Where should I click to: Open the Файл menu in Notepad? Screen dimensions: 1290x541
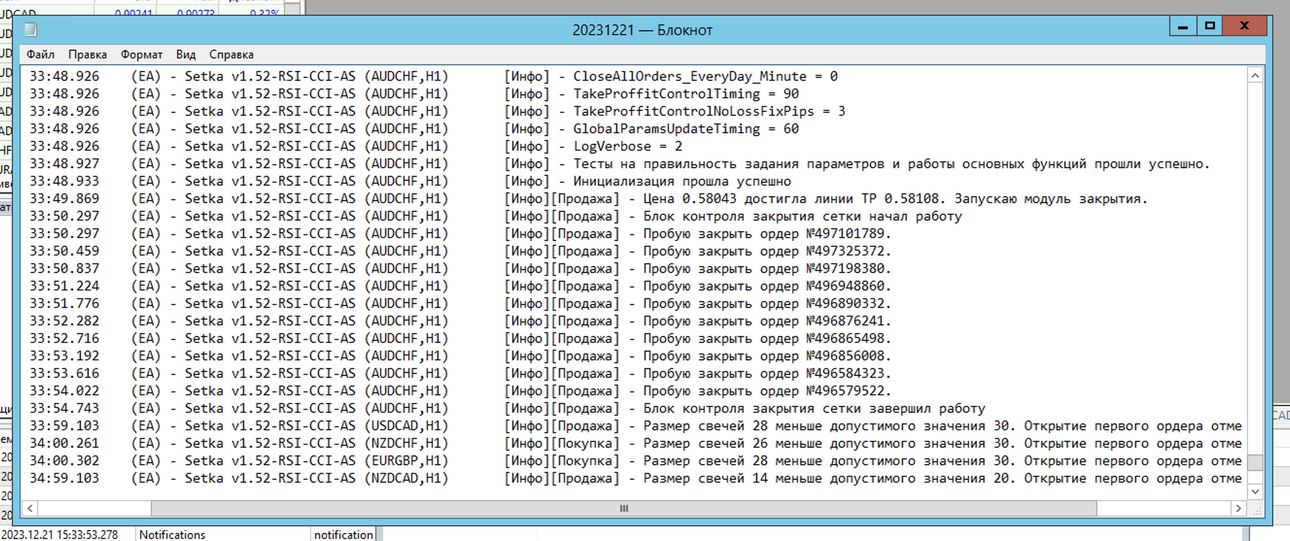tap(40, 54)
